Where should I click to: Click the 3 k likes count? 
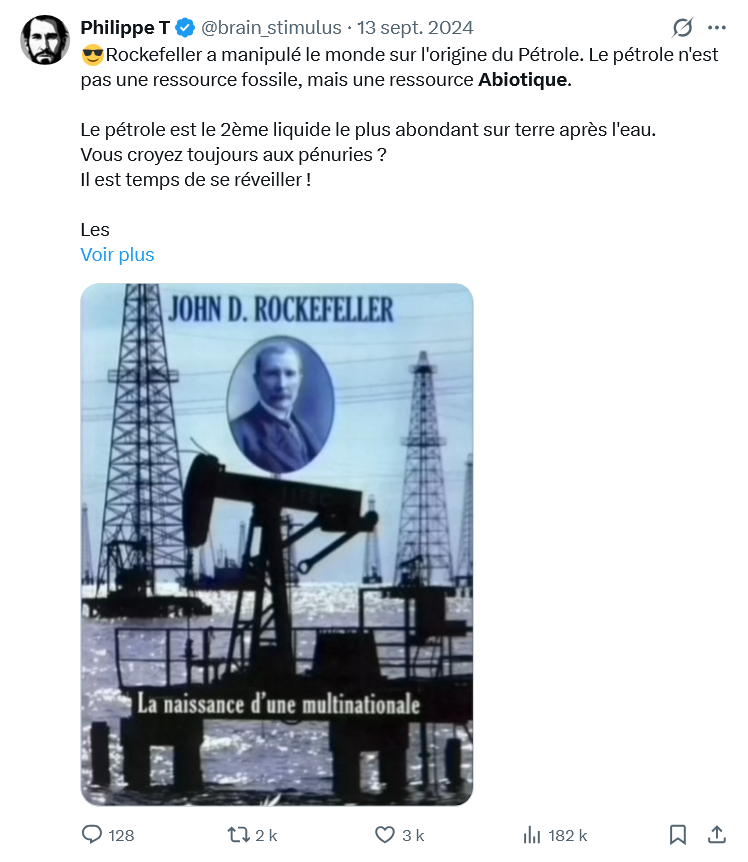pos(413,836)
